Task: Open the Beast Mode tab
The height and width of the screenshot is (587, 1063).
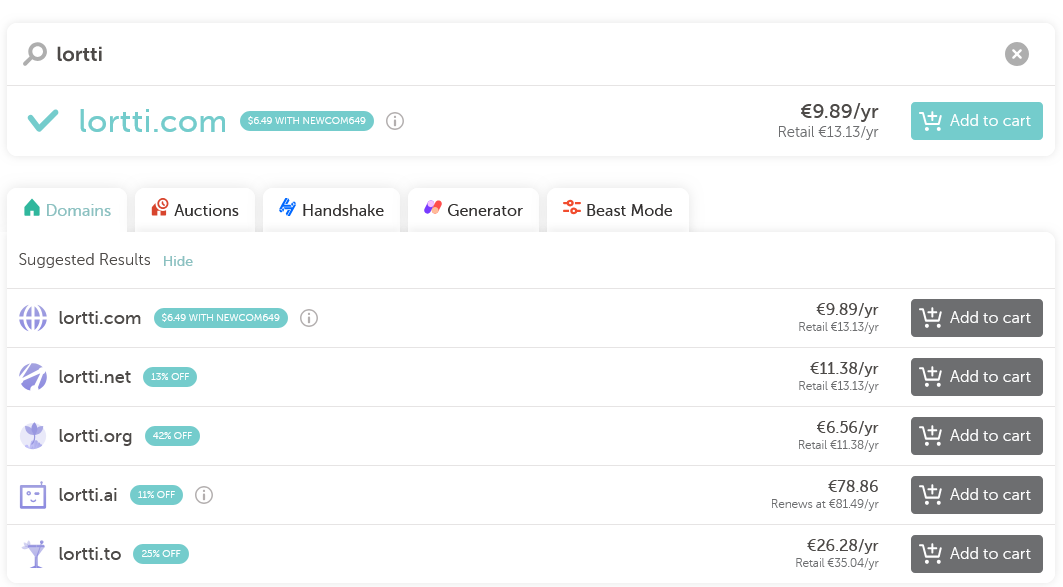Action: (618, 210)
